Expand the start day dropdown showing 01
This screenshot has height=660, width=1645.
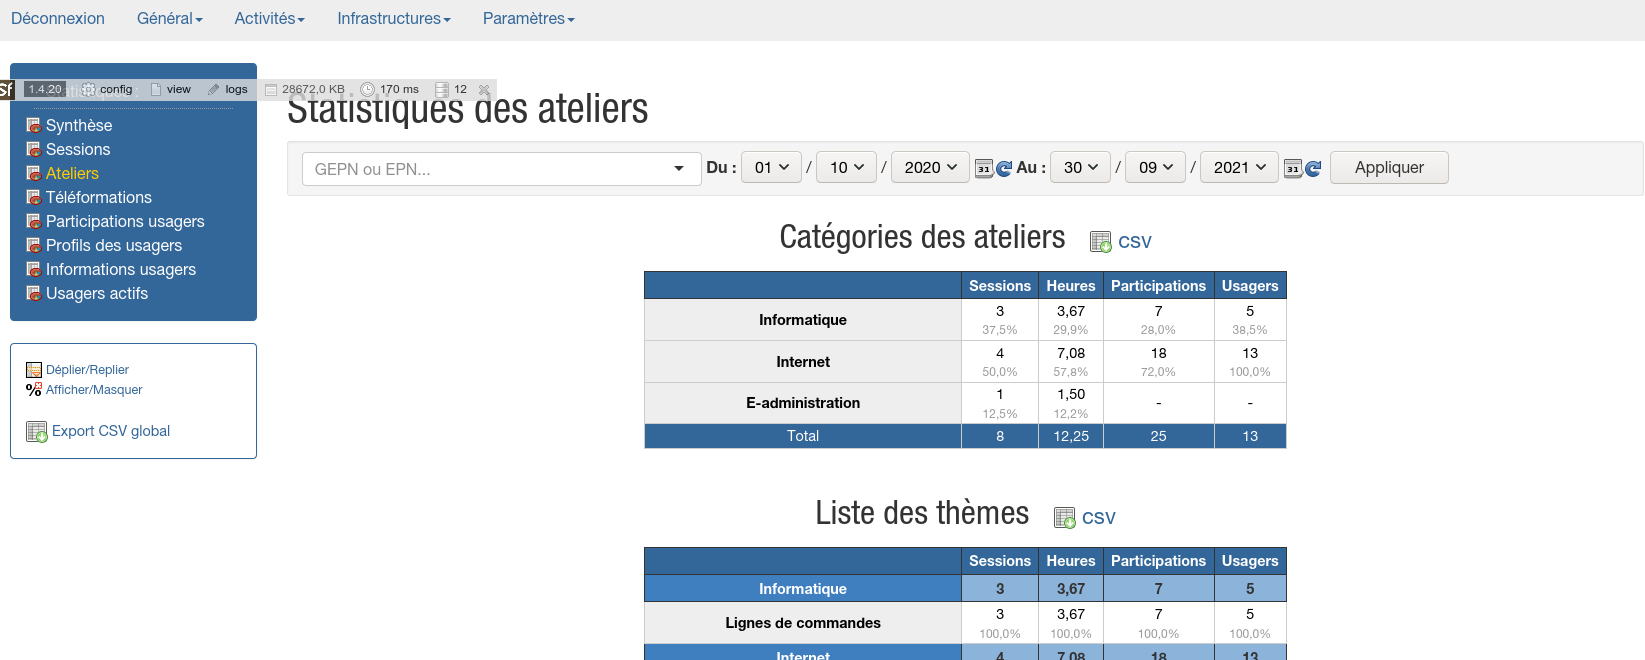(771, 168)
